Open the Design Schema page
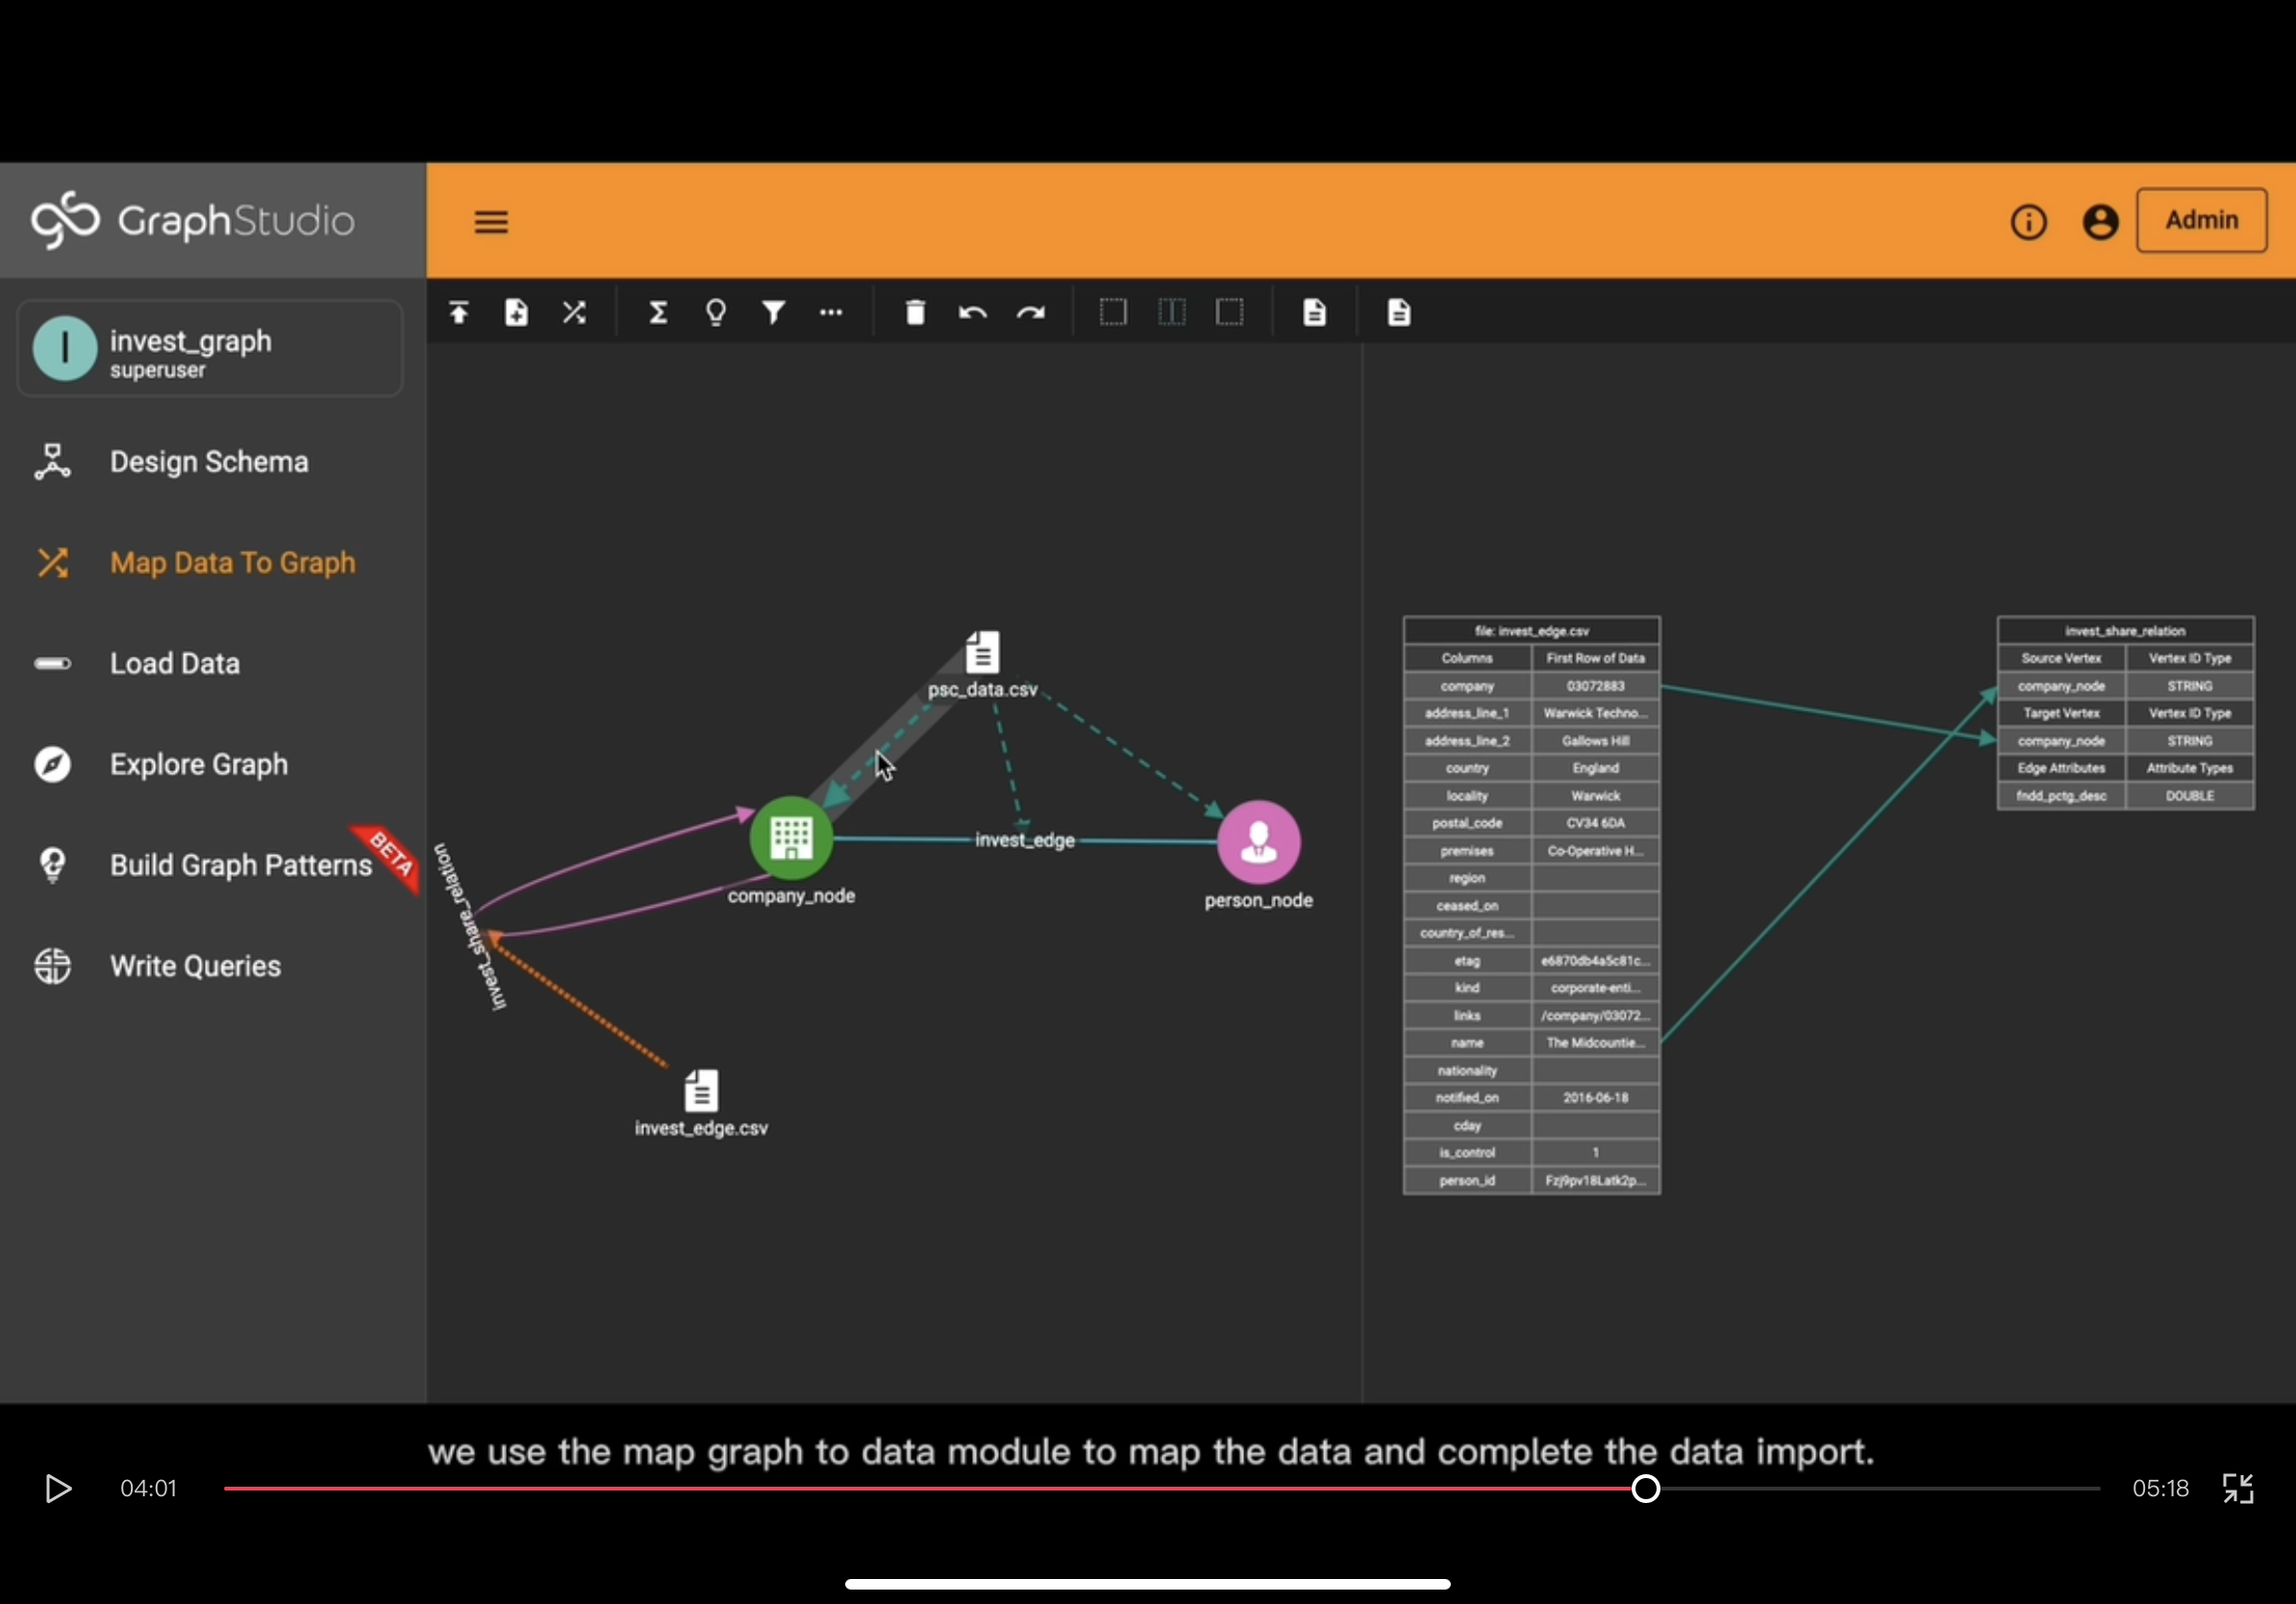2296x1604 pixels. [x=208, y=462]
